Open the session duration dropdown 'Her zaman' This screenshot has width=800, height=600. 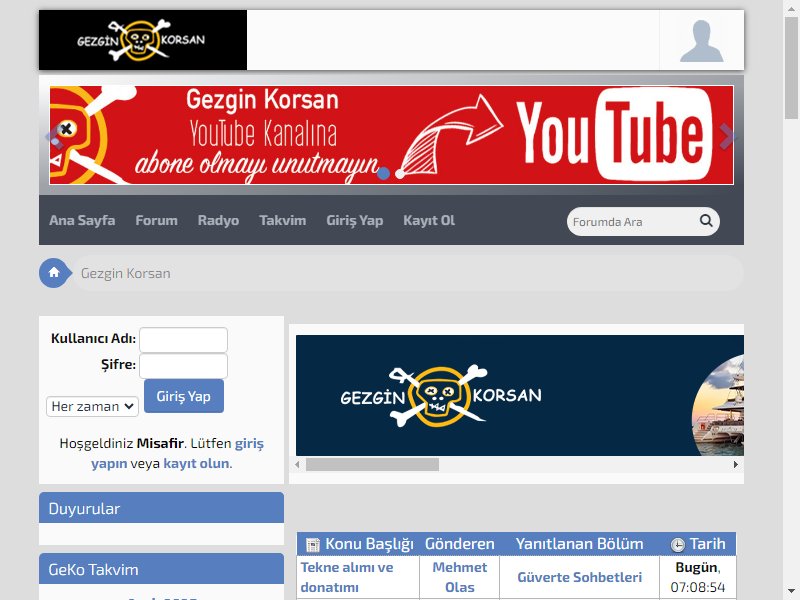click(92, 407)
